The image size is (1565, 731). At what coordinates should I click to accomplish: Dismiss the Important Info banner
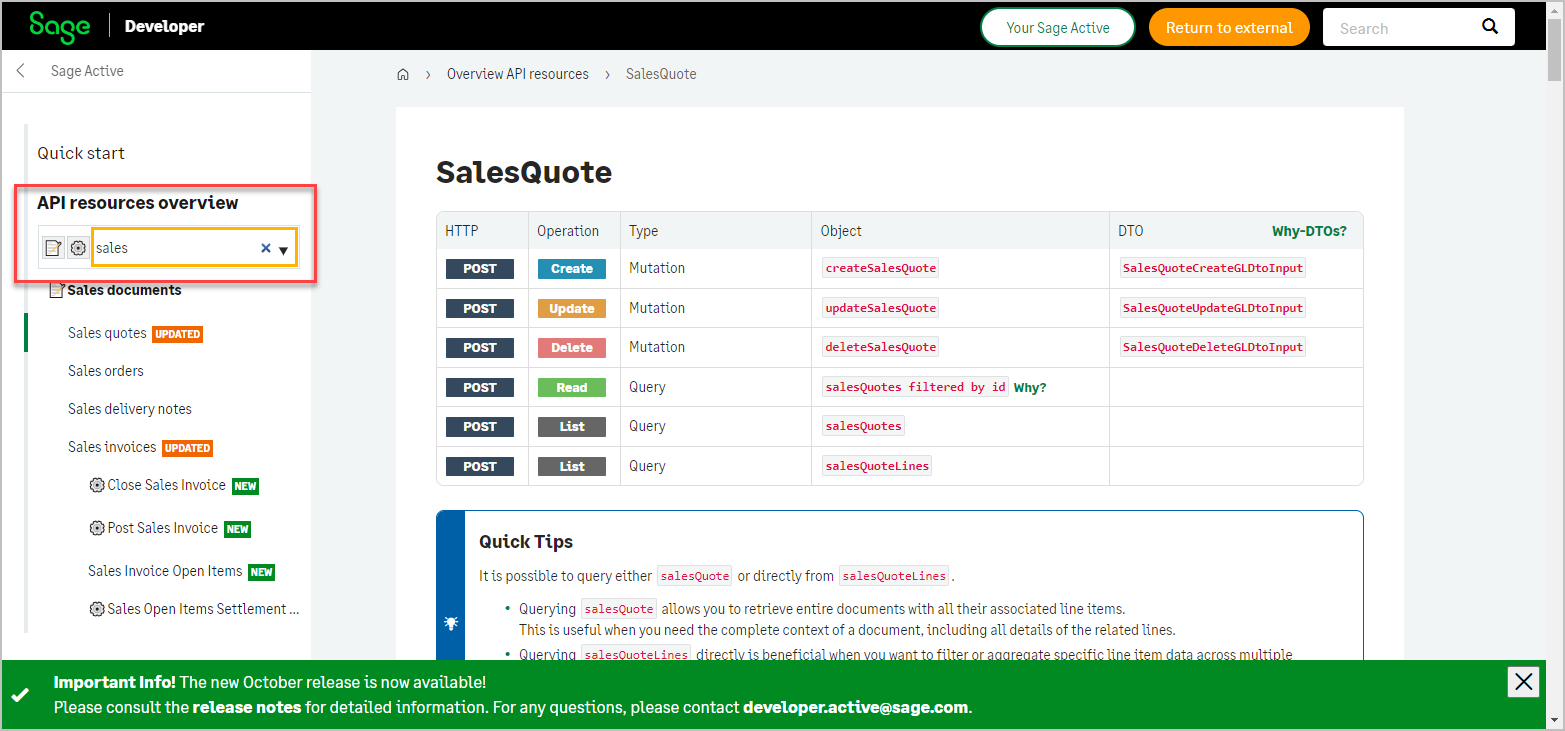click(1523, 682)
